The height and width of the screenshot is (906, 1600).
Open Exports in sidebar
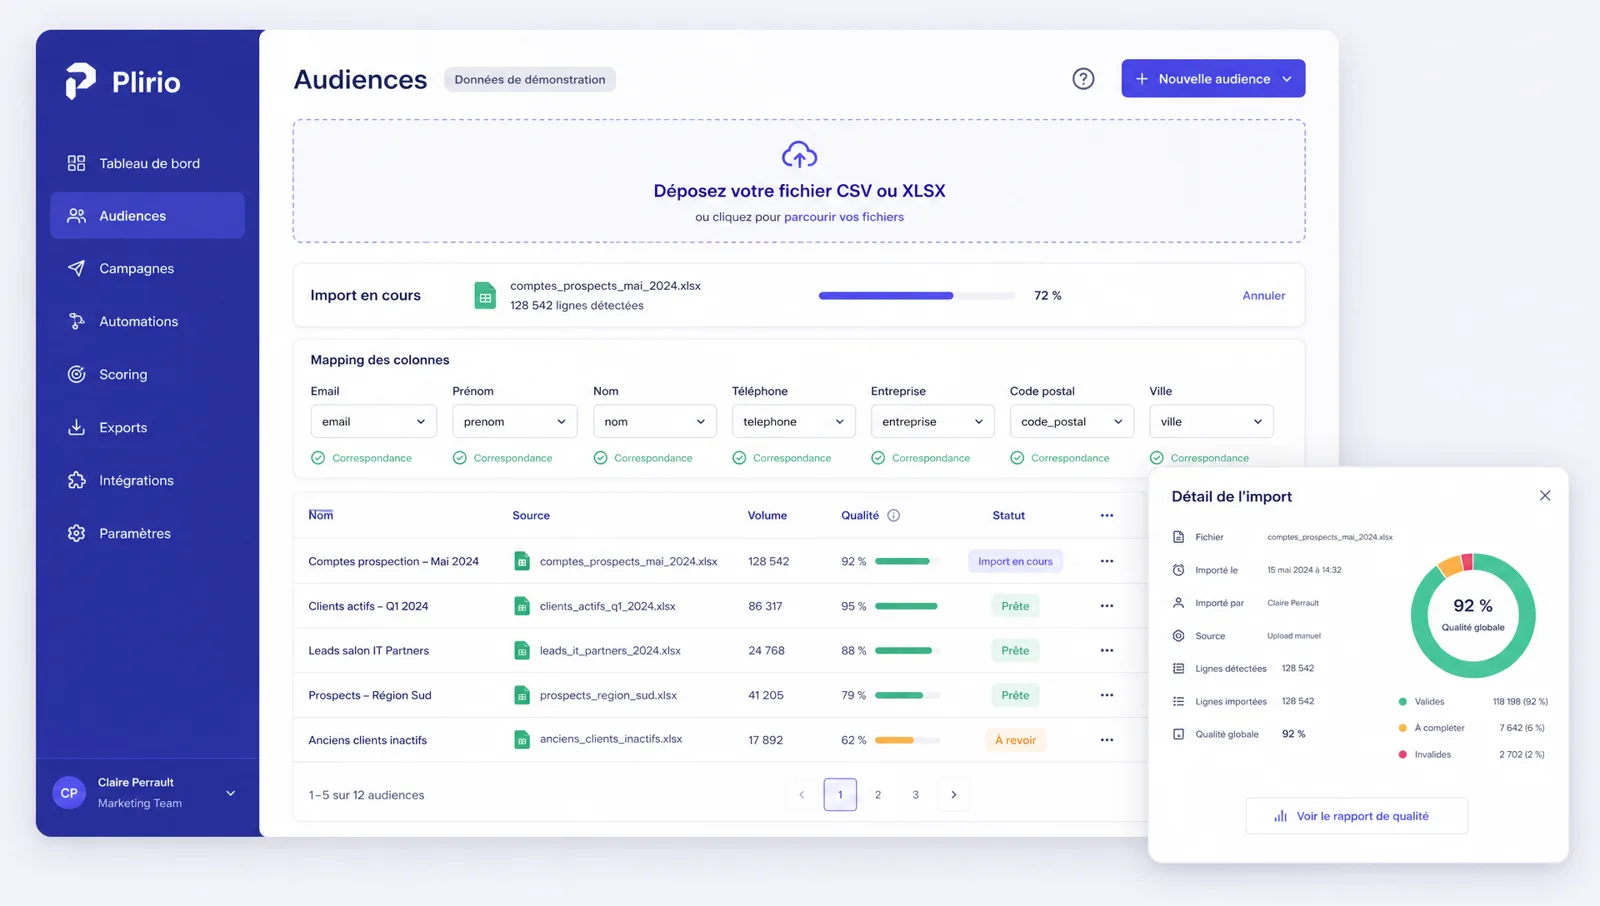click(x=147, y=427)
